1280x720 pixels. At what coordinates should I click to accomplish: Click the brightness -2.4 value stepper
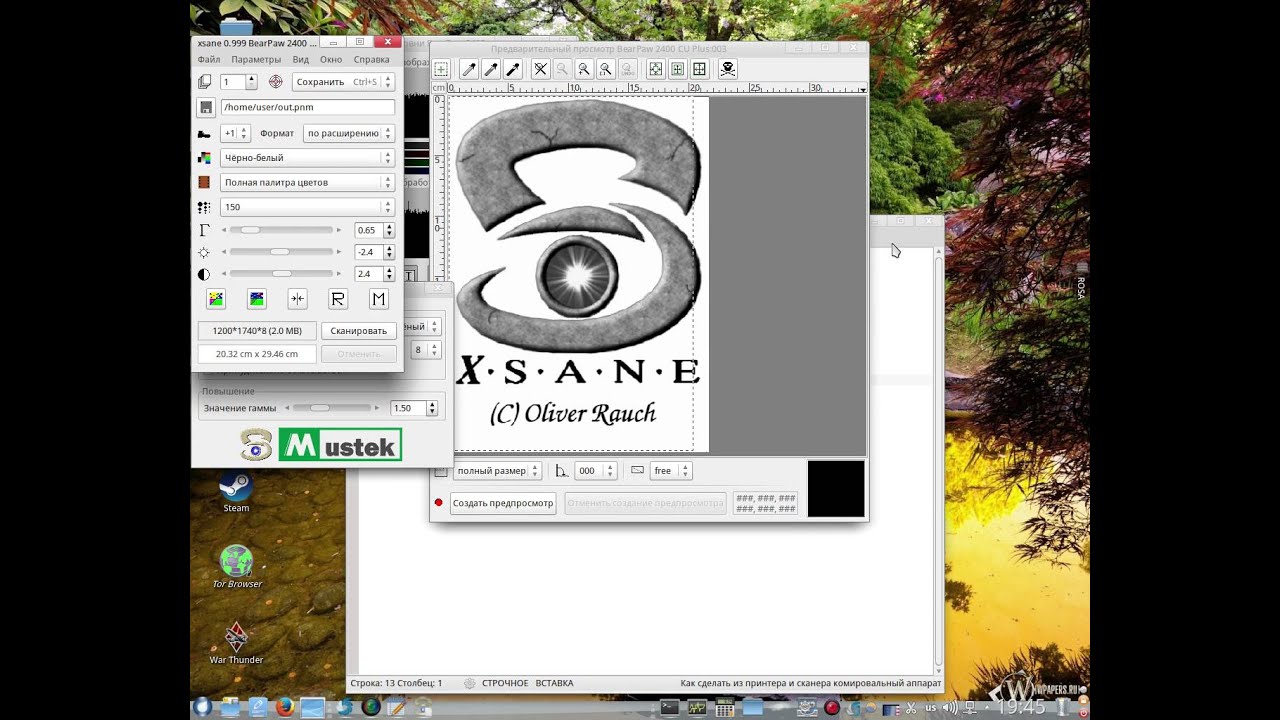tap(375, 252)
